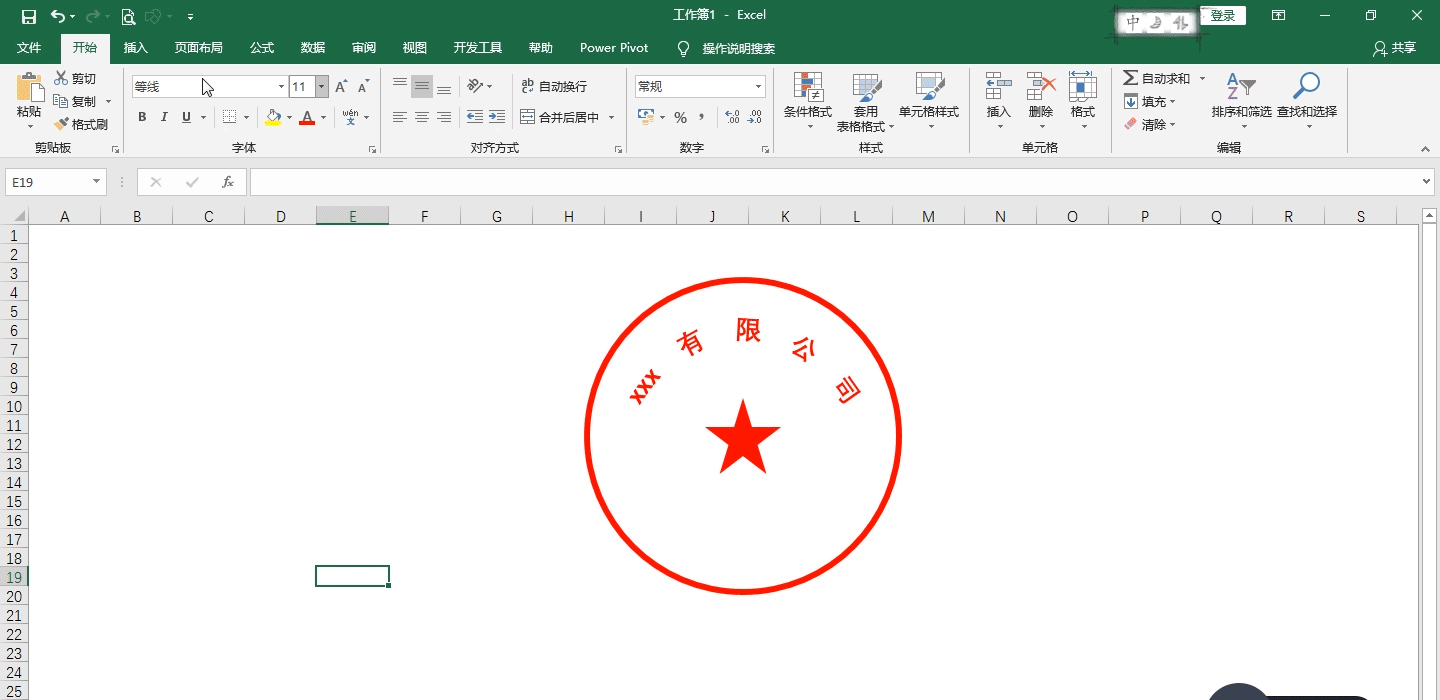Click the Share (共享) button
1440x700 pixels.
click(1395, 48)
